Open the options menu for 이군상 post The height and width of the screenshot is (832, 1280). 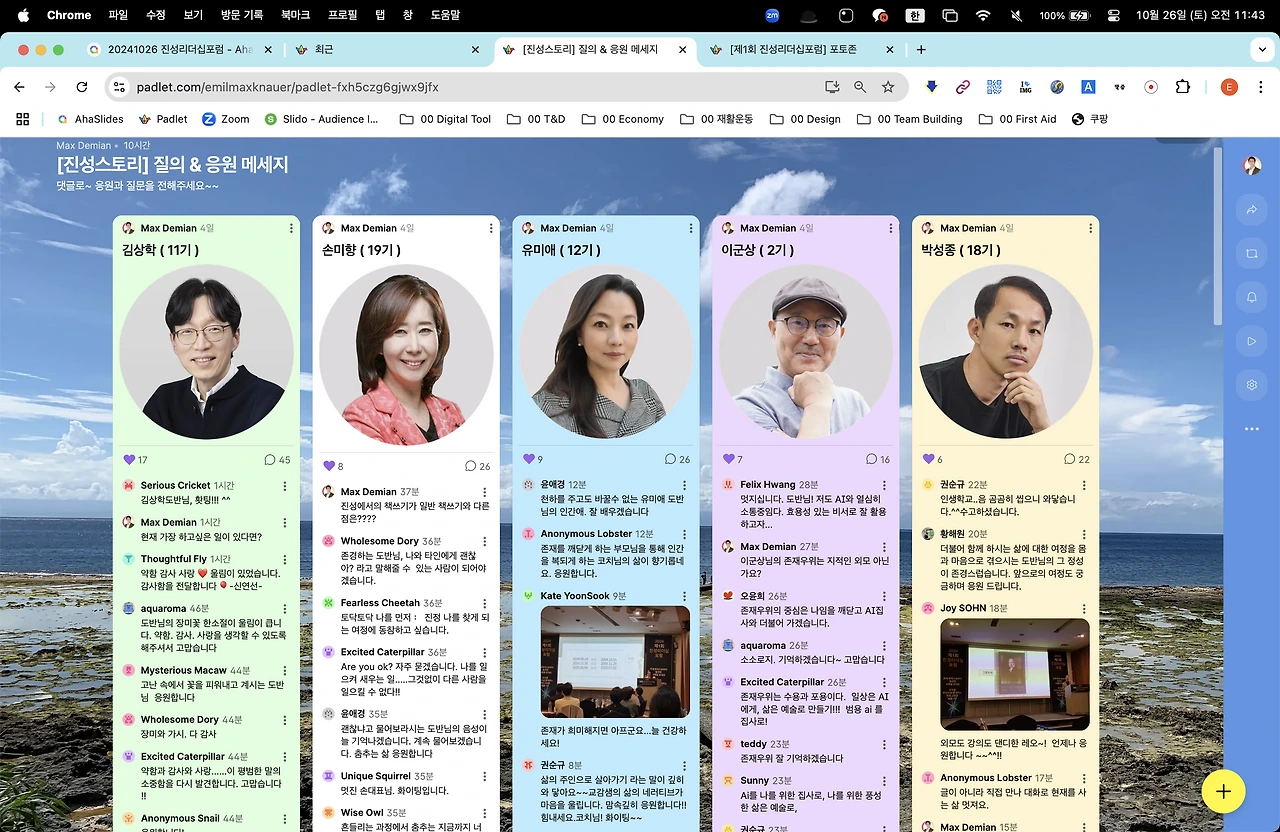[890, 228]
